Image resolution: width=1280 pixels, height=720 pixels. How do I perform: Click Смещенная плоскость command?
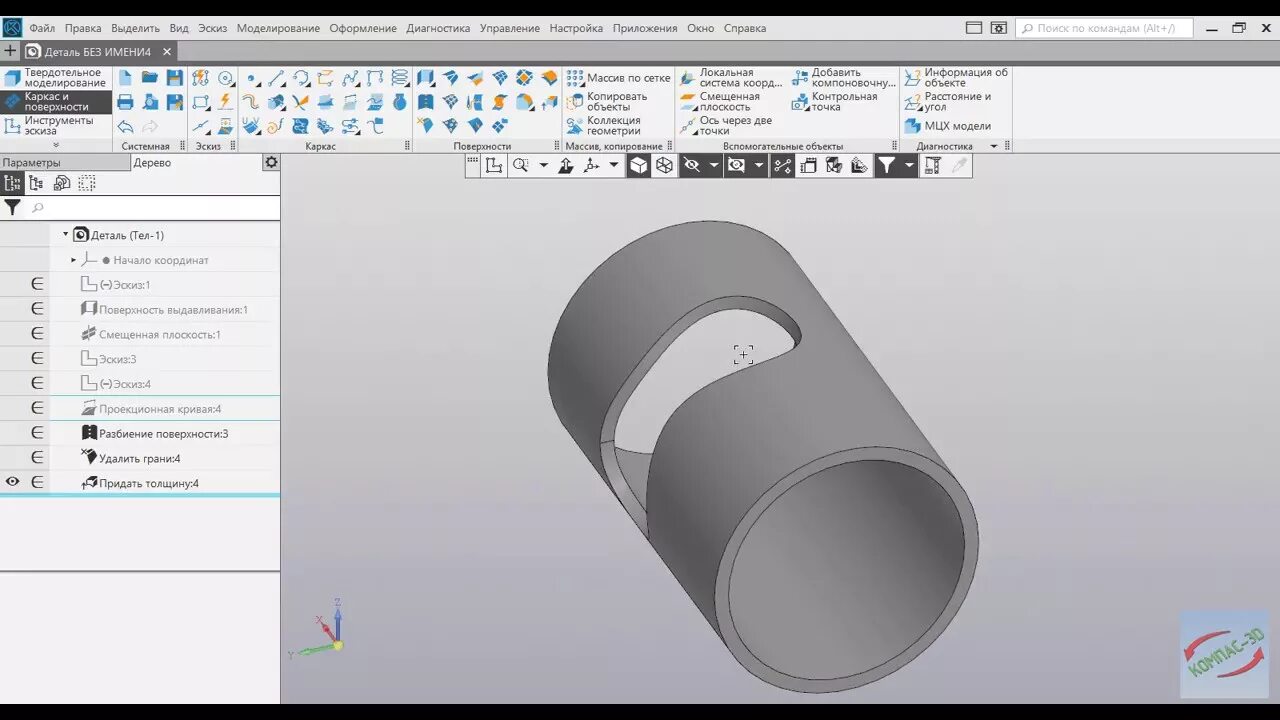(720, 102)
